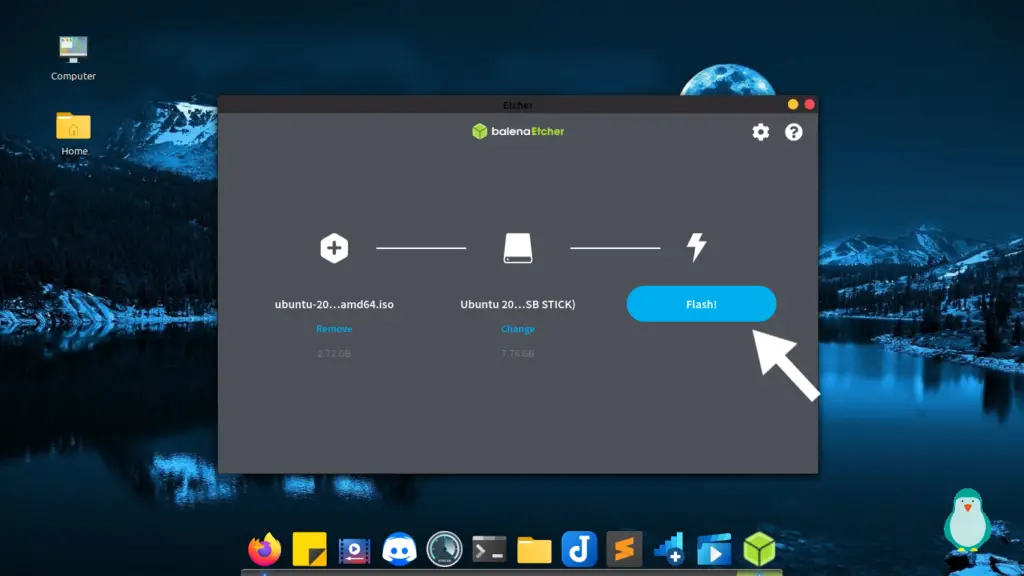Open the yellow sticky notes app in dock
The image size is (1024, 576).
pos(310,549)
